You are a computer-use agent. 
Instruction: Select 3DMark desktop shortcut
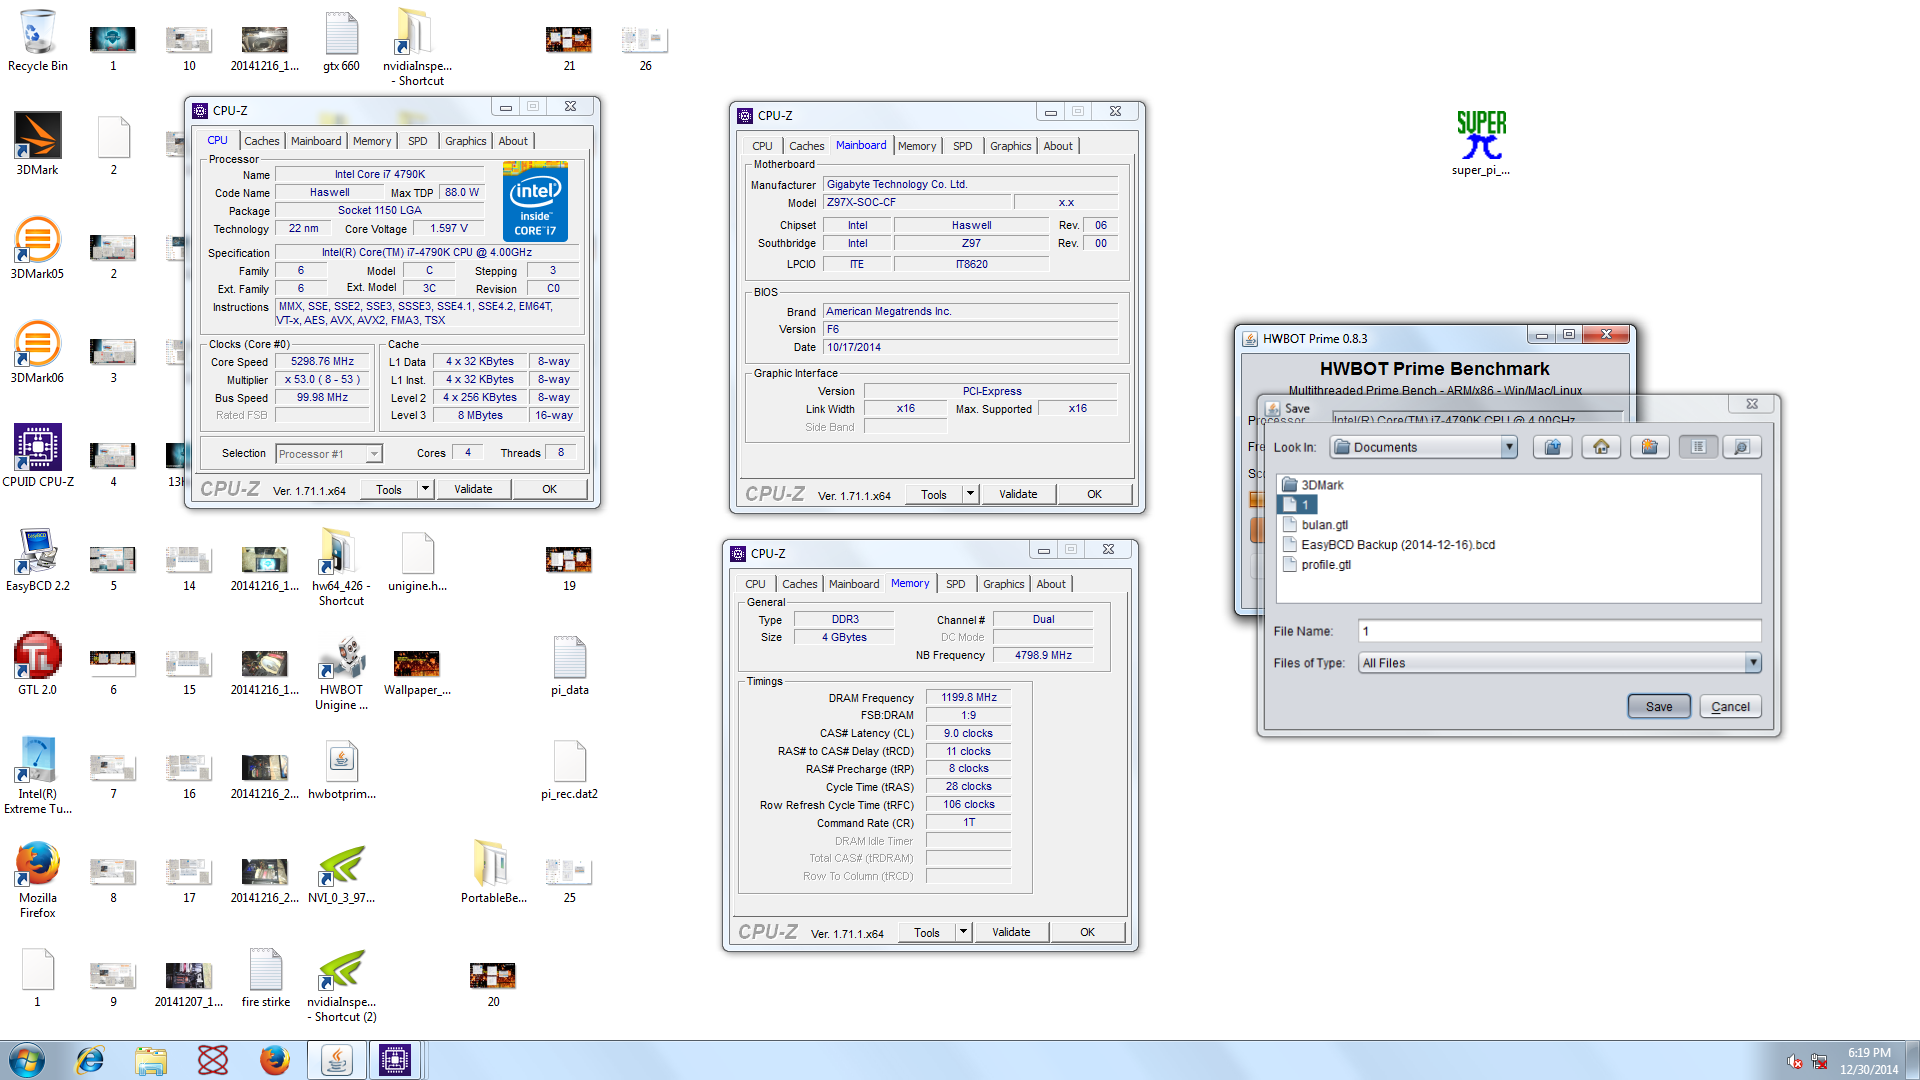click(38, 145)
